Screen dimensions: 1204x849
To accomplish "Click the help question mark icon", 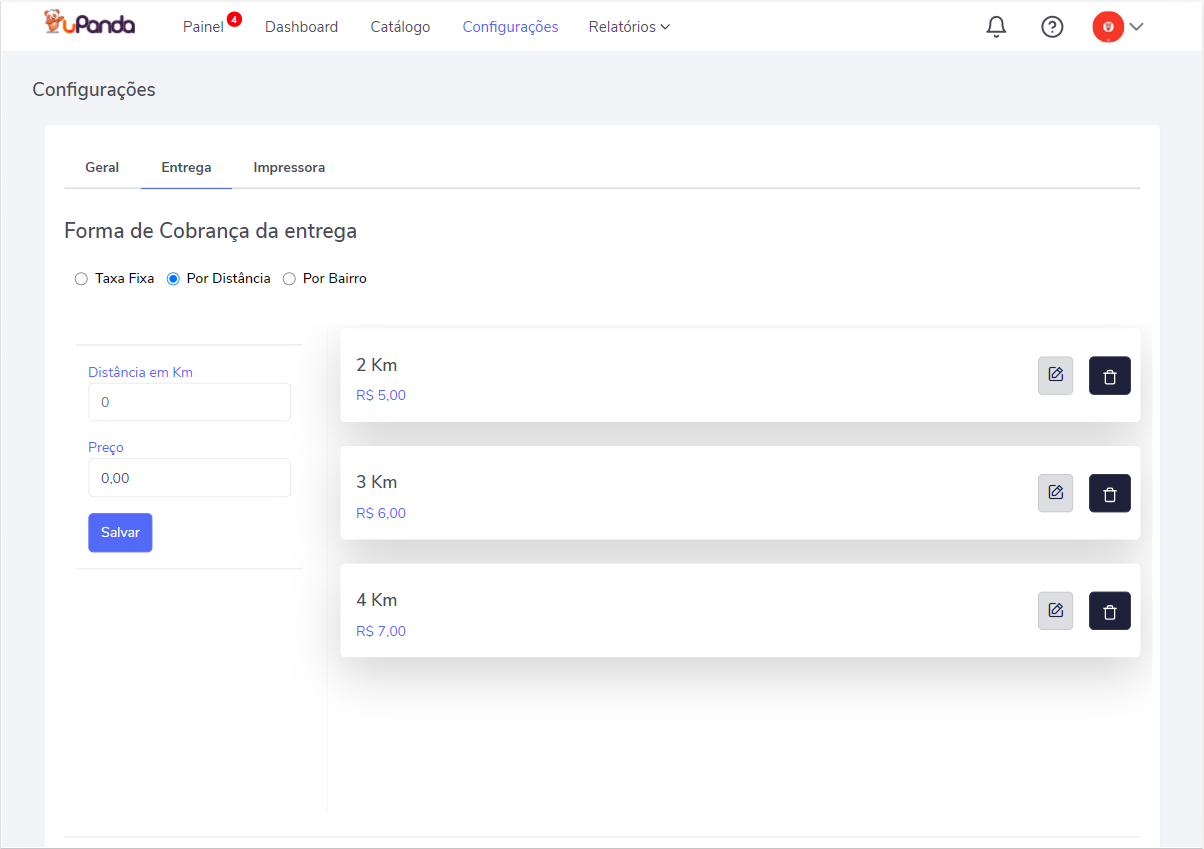I will (1052, 27).
